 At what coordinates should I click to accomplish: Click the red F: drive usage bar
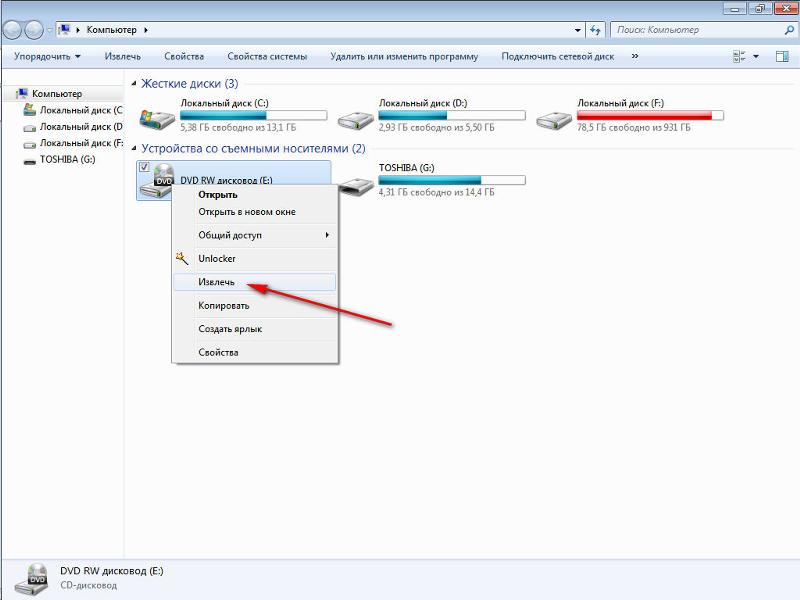[650, 115]
